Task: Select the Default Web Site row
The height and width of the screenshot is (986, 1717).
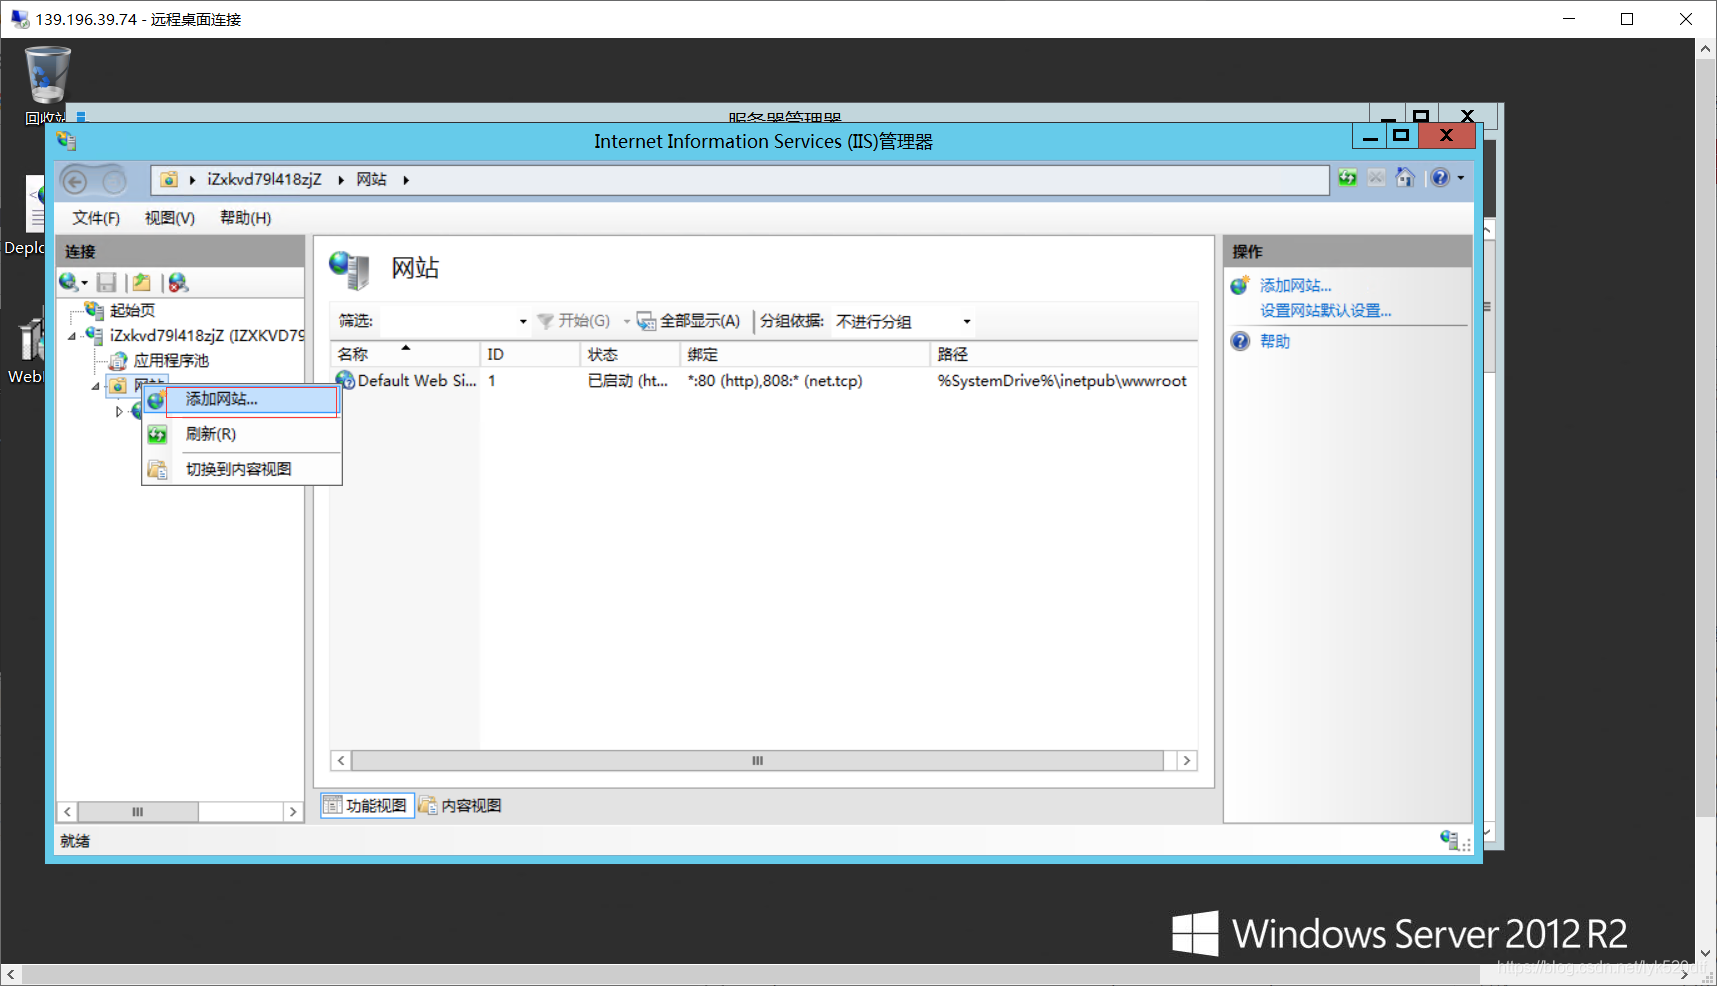Action: click(x=416, y=380)
